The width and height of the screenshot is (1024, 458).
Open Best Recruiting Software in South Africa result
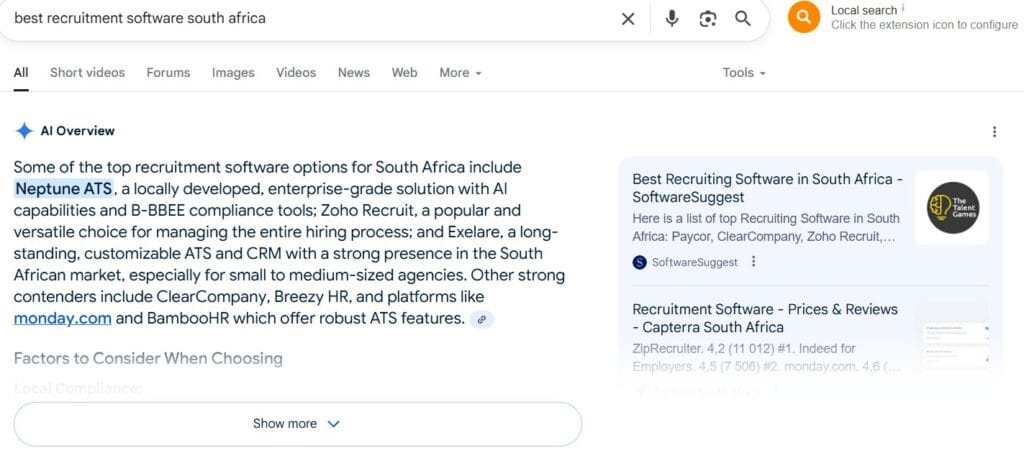(x=767, y=188)
